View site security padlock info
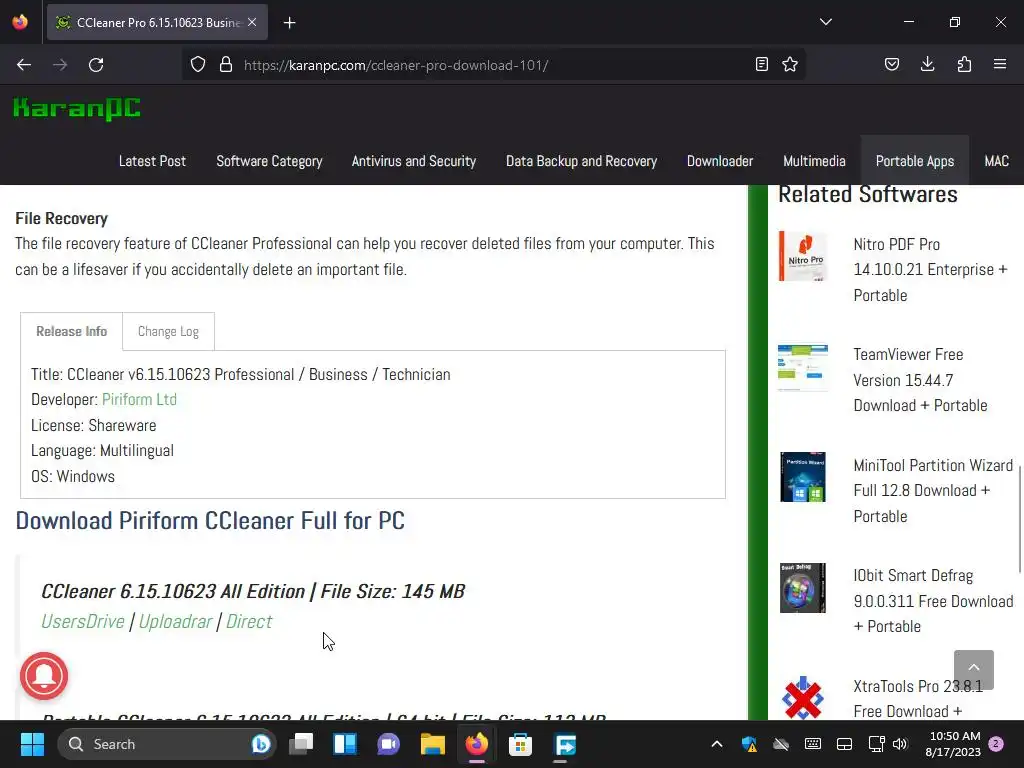Image resolution: width=1024 pixels, height=768 pixels. click(x=226, y=65)
